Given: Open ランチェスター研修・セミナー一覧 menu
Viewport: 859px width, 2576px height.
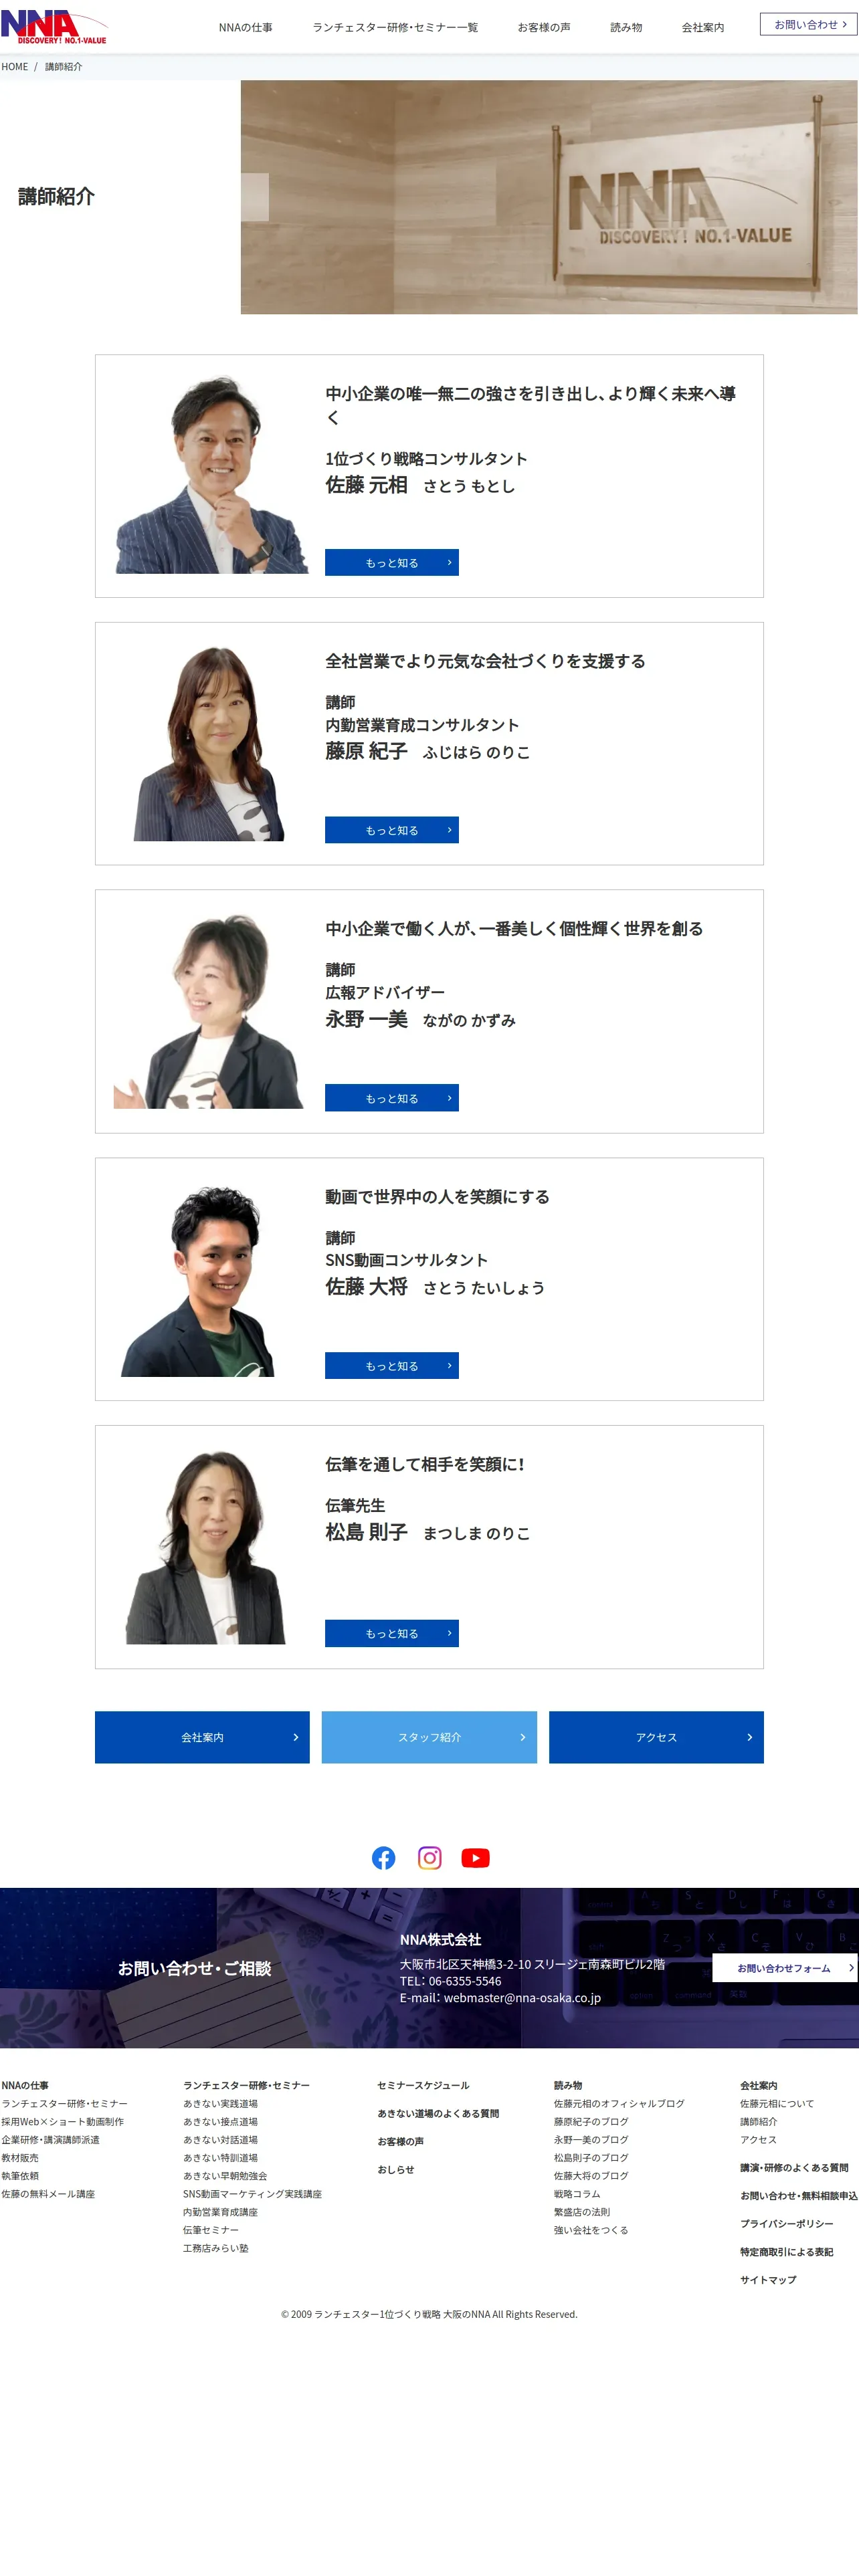Looking at the screenshot, I should pyautogui.click(x=395, y=27).
